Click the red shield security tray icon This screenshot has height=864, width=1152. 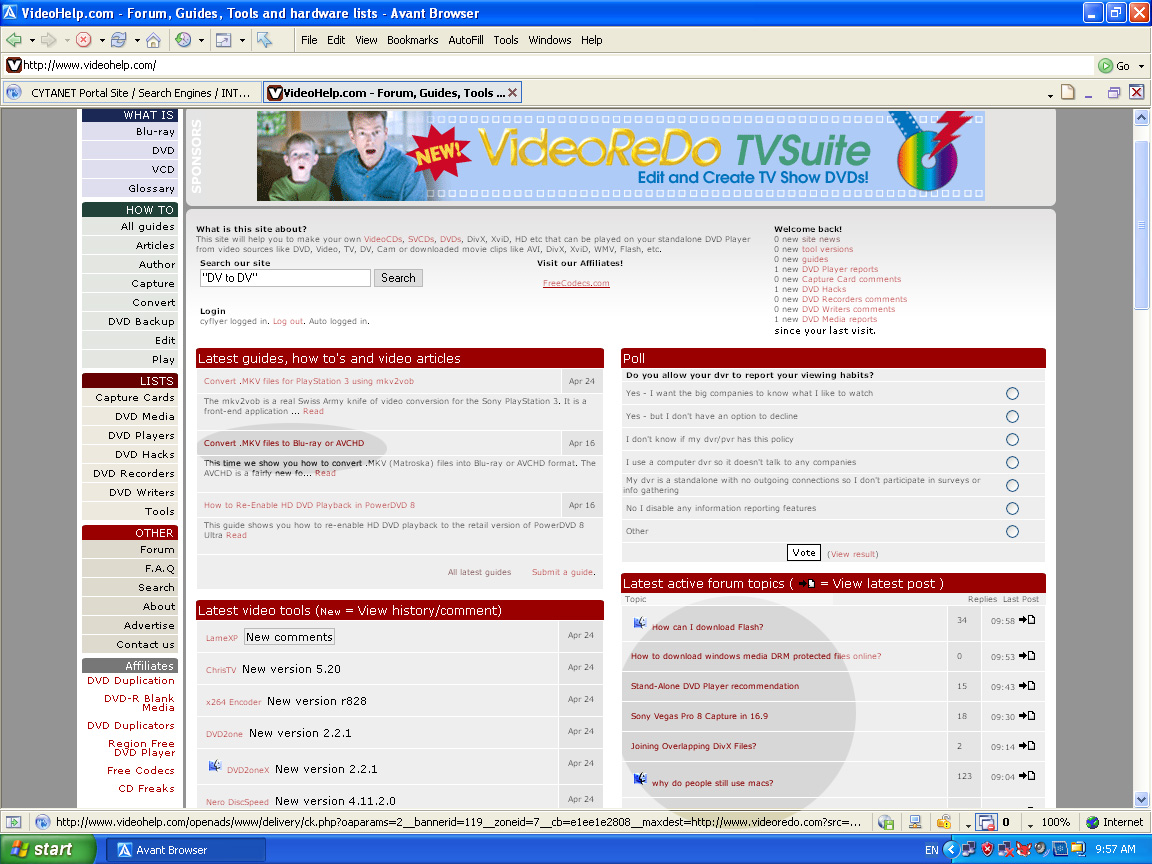[x=987, y=849]
